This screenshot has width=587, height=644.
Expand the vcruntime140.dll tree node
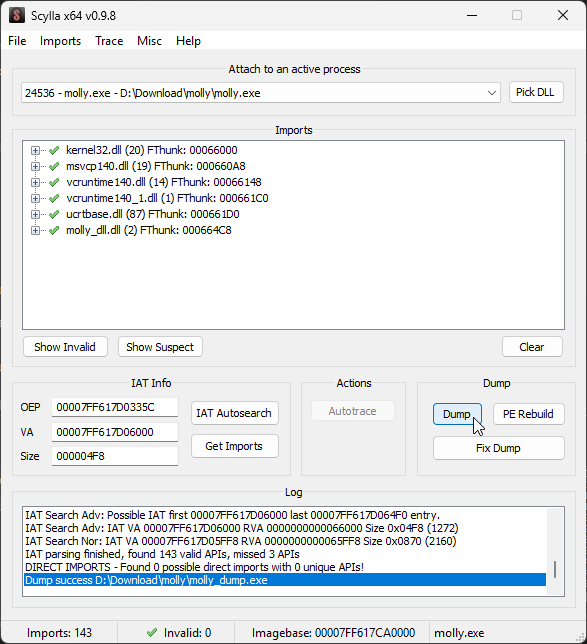coord(35,182)
